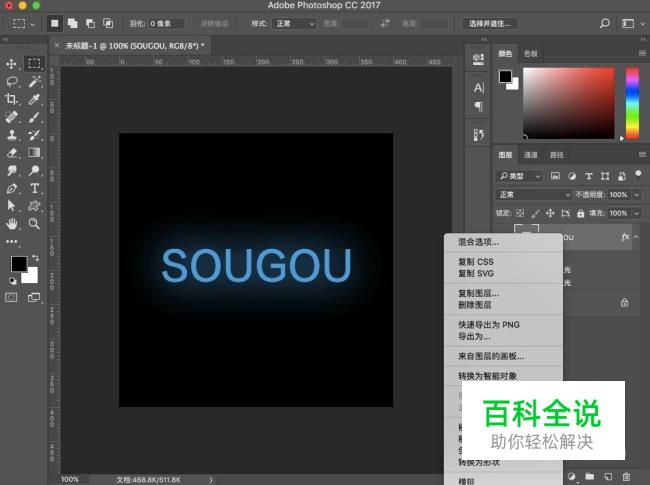Choose Duplicate Layer in context menu
The height and width of the screenshot is (485, 650).
tap(478, 293)
